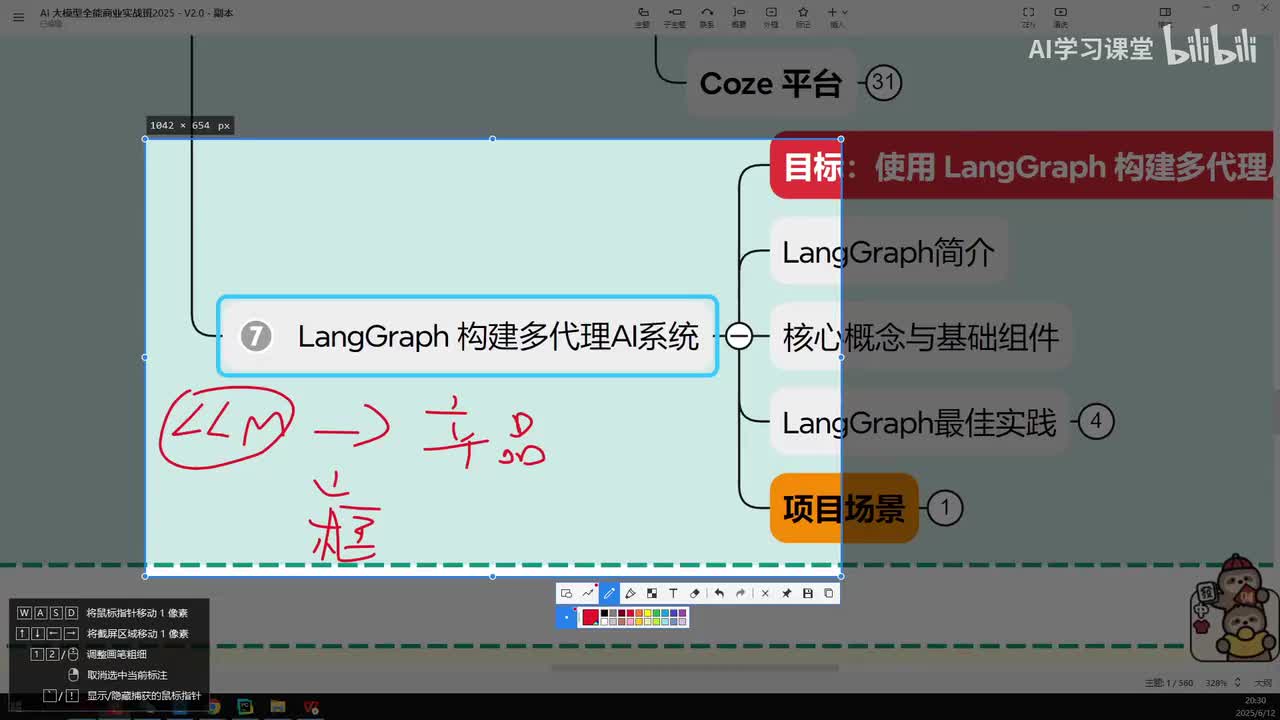Image resolution: width=1280 pixels, height=720 pixels.
Task: Click the Chrome taskbar icon
Action: (213, 707)
